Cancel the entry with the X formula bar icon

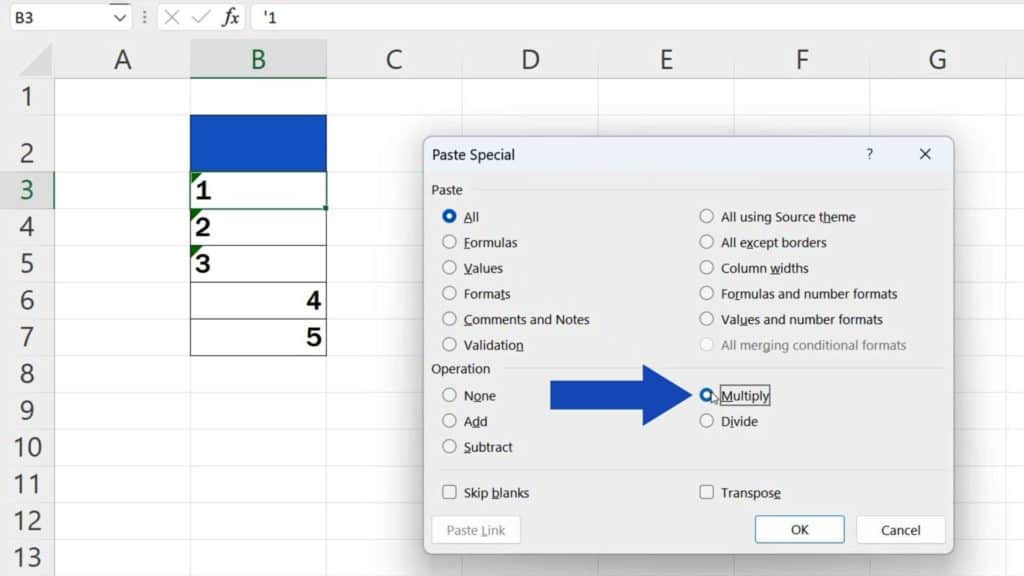(x=172, y=18)
